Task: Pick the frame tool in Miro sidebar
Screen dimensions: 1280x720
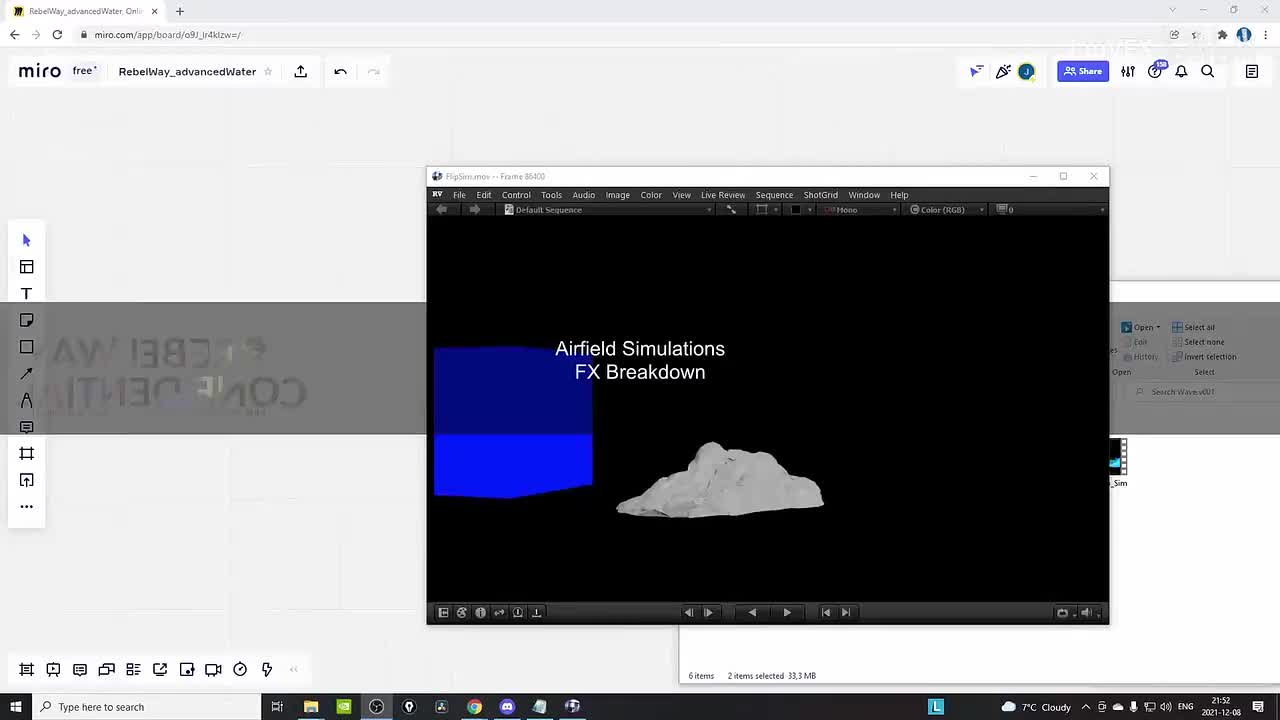Action: (x=27, y=454)
